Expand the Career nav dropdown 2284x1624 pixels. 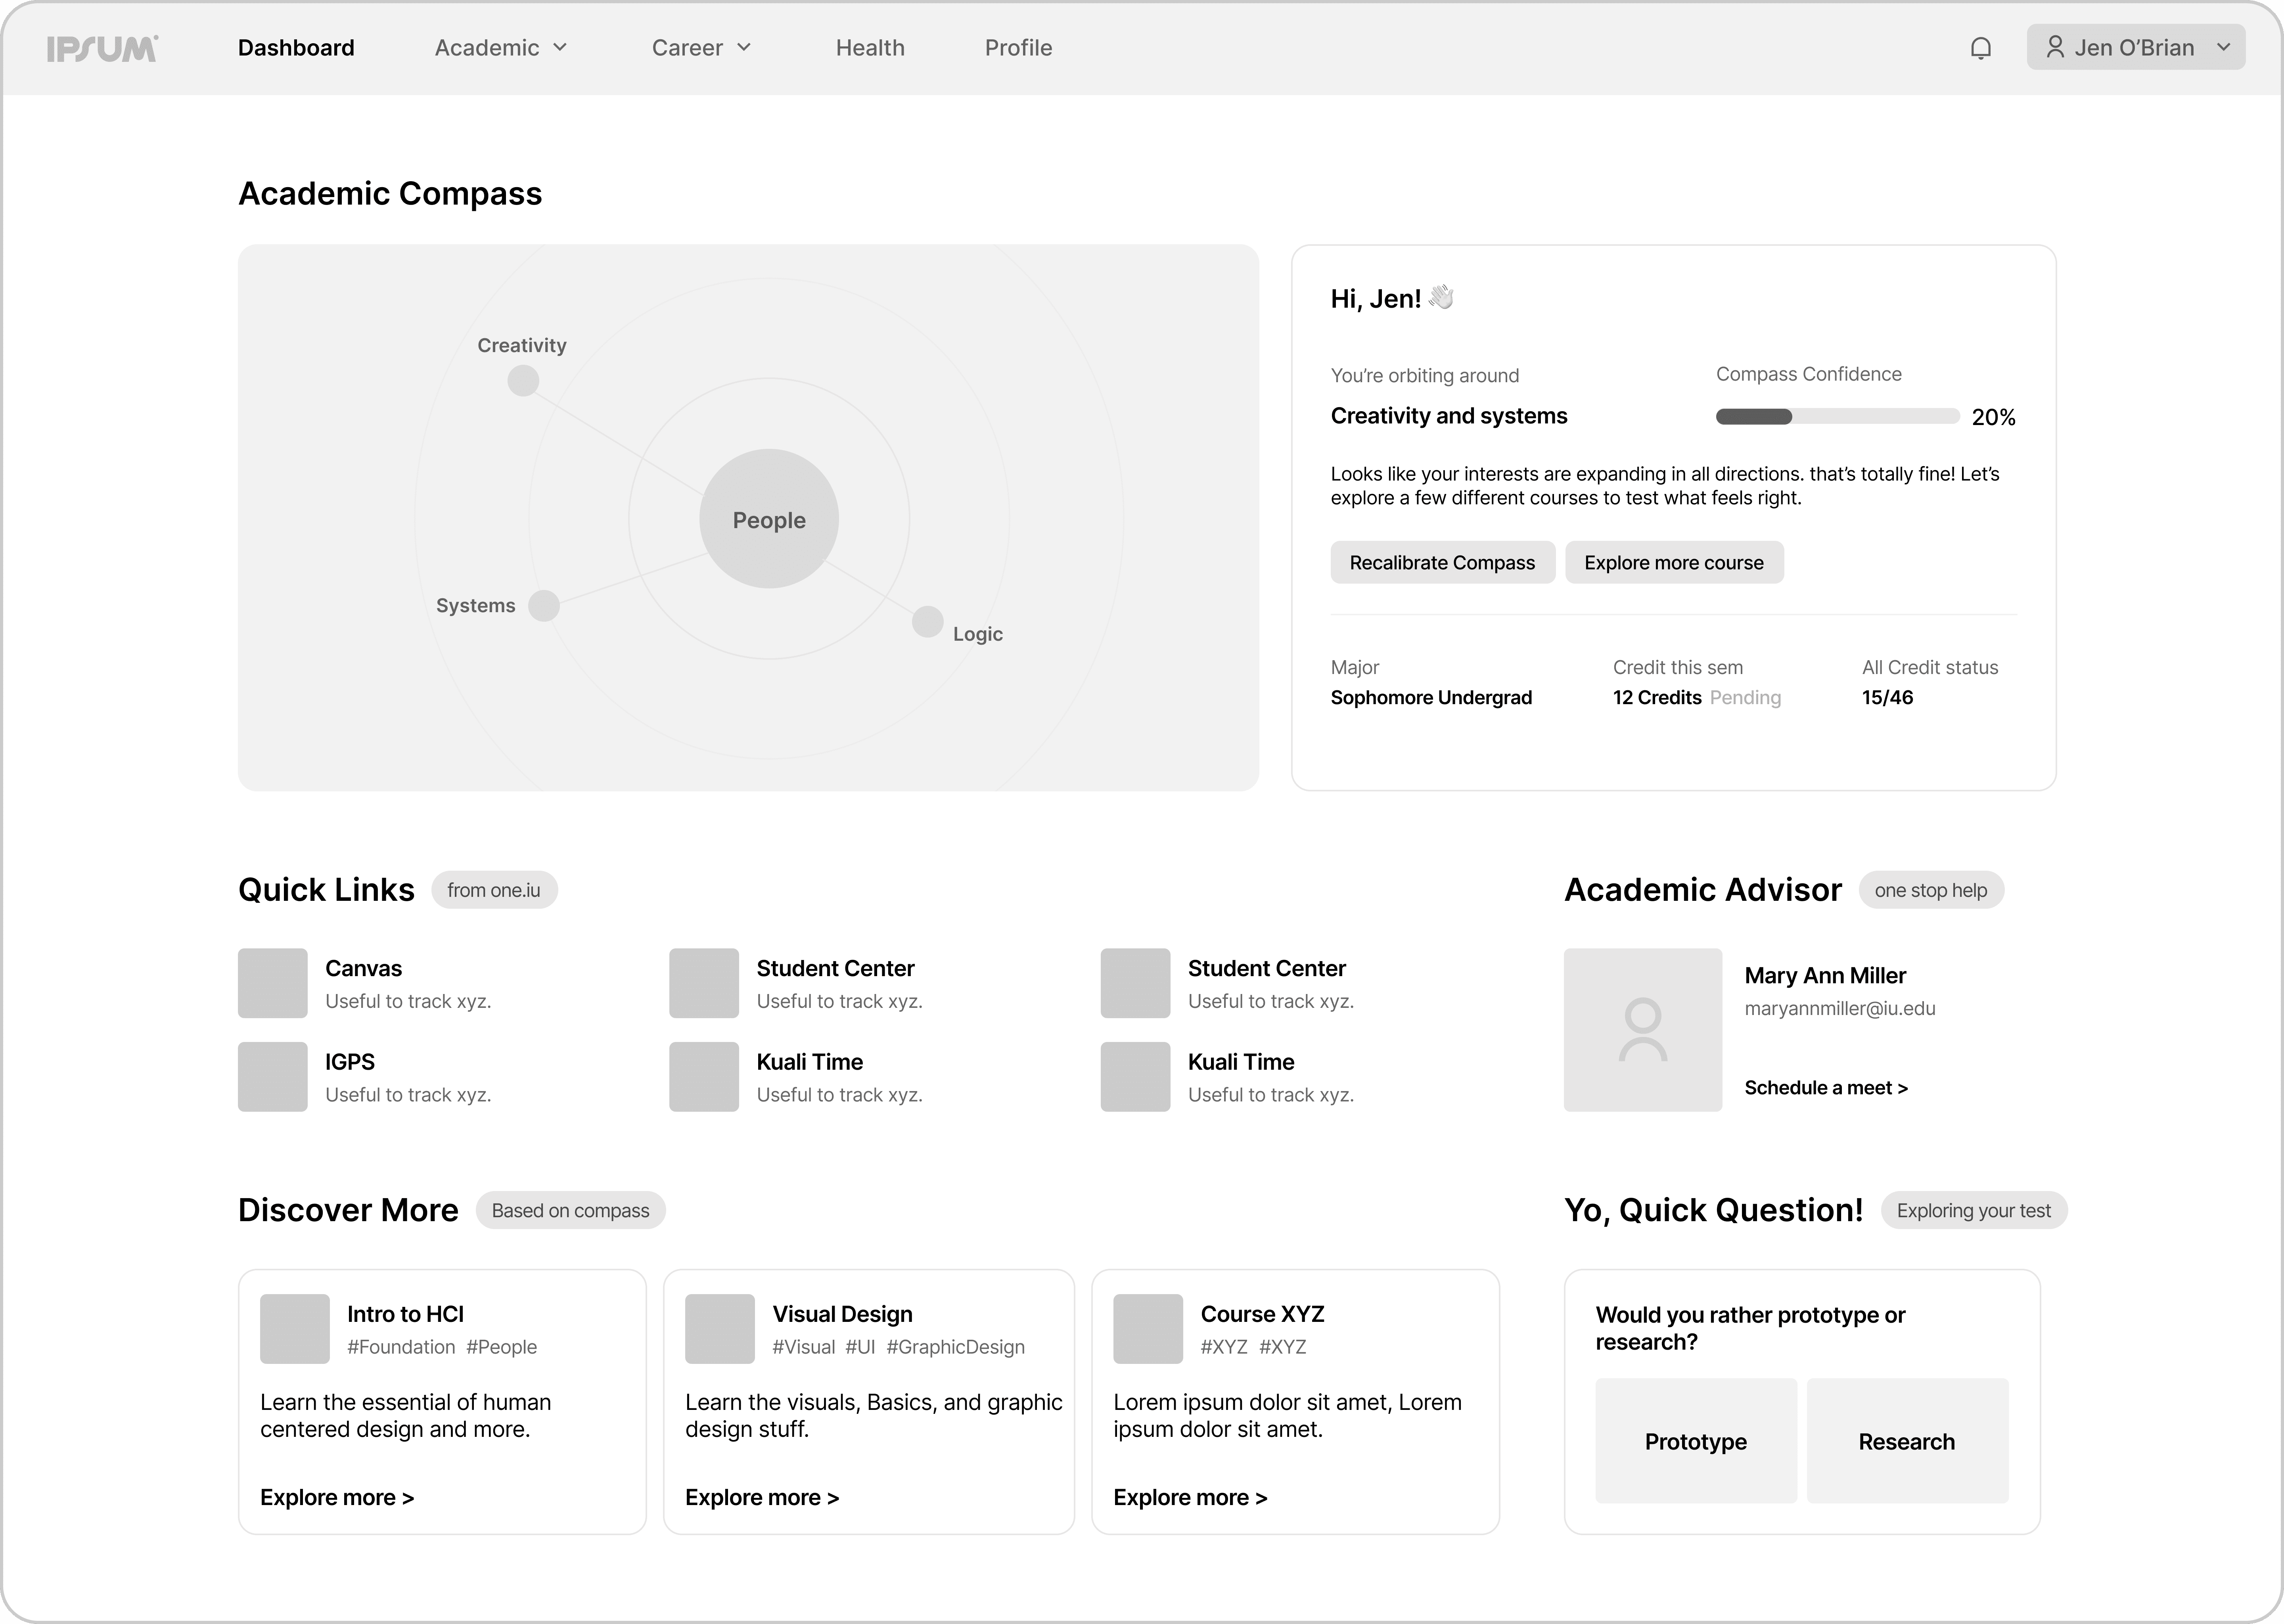(701, 48)
